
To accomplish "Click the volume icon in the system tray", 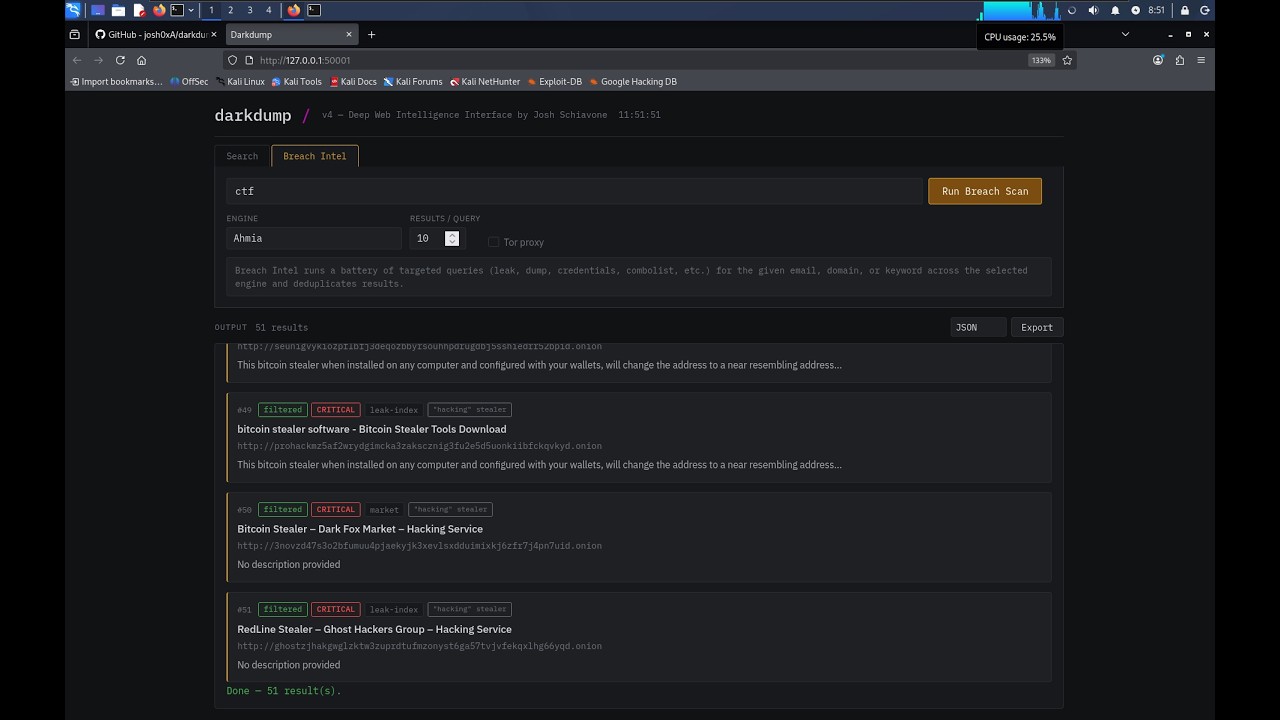I will coord(1093,10).
